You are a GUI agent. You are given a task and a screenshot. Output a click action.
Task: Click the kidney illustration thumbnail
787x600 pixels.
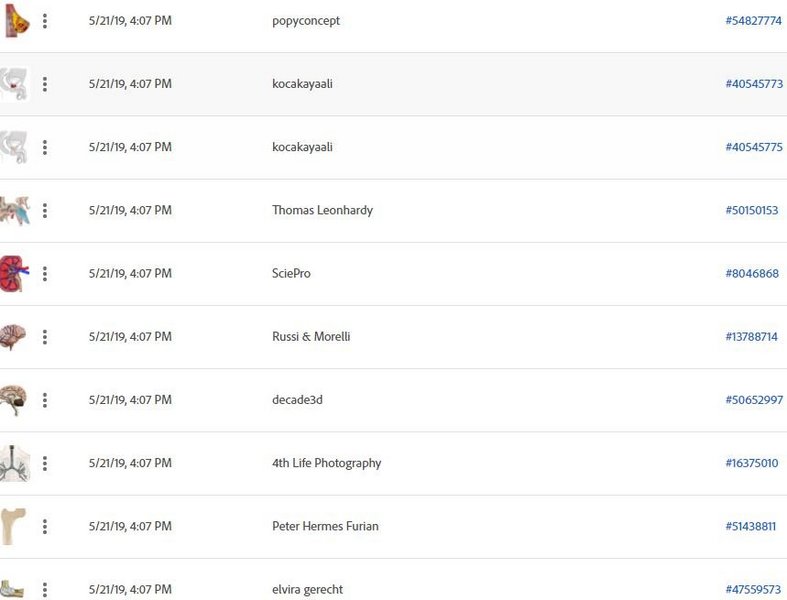pyautogui.click(x=14, y=274)
